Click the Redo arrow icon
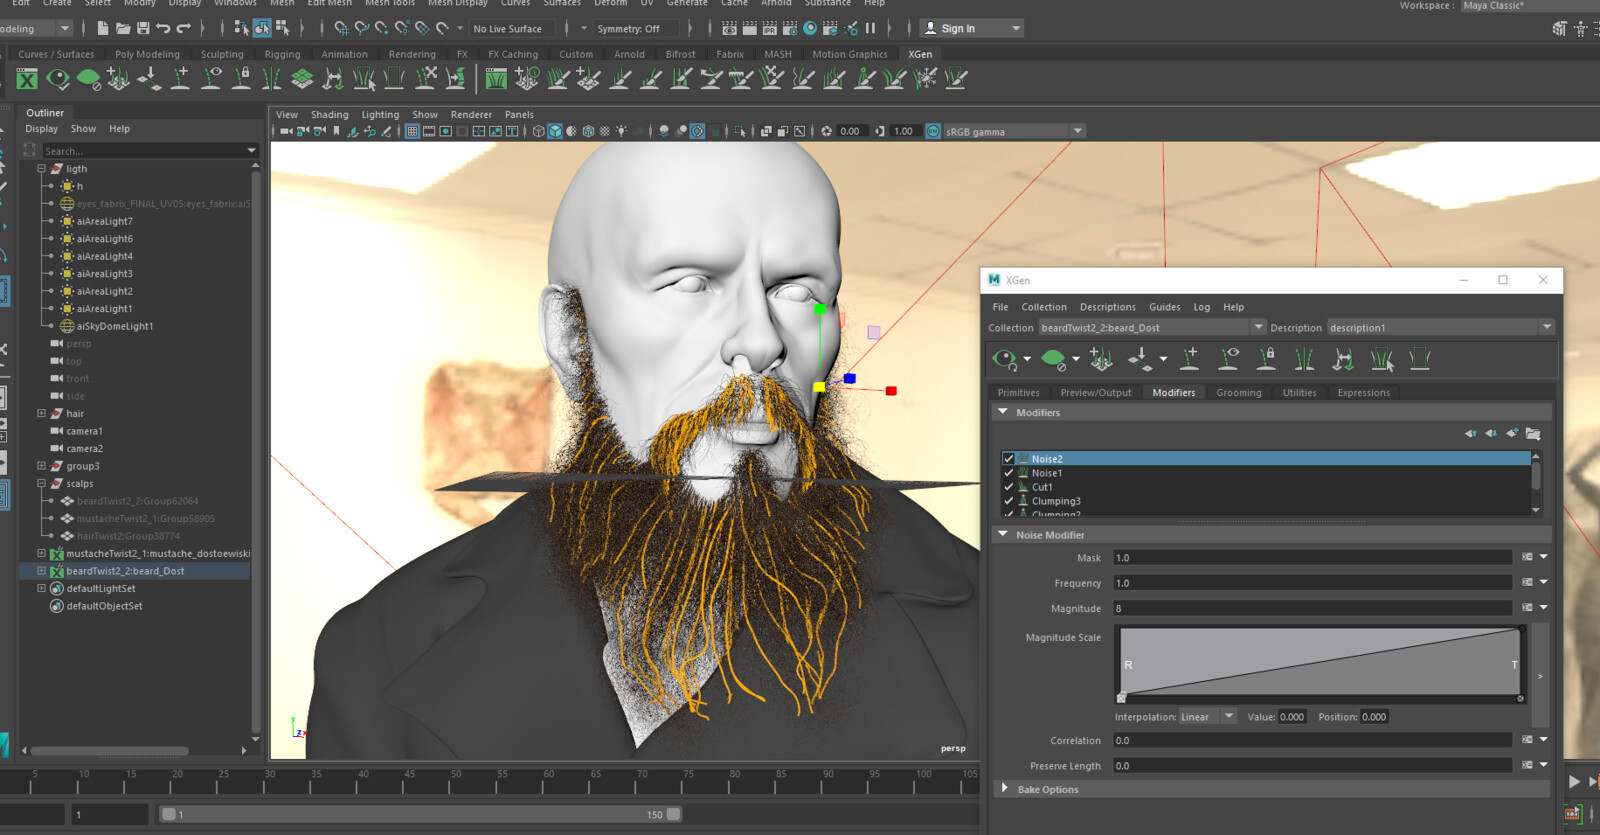 (183, 28)
